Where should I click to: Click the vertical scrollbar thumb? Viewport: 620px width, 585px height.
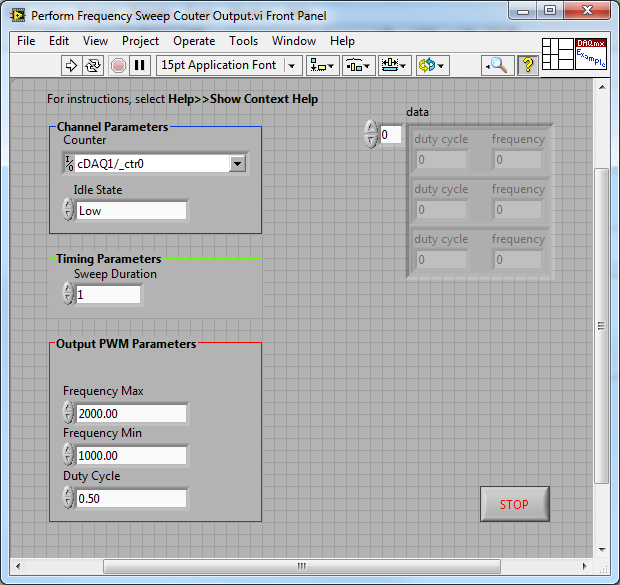tap(601, 325)
